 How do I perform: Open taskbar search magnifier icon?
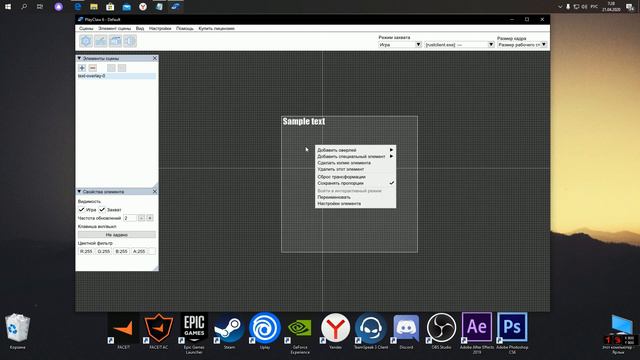click(x=24, y=7)
